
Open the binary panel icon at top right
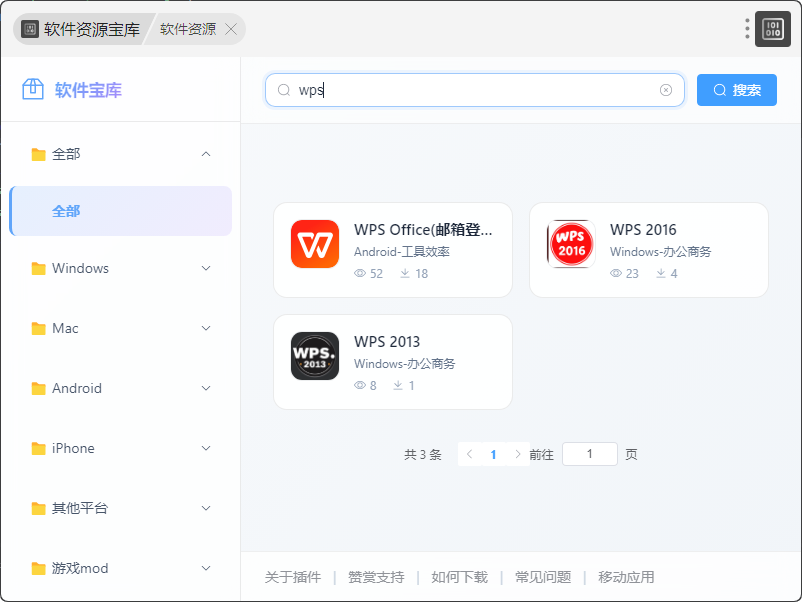pos(772,29)
